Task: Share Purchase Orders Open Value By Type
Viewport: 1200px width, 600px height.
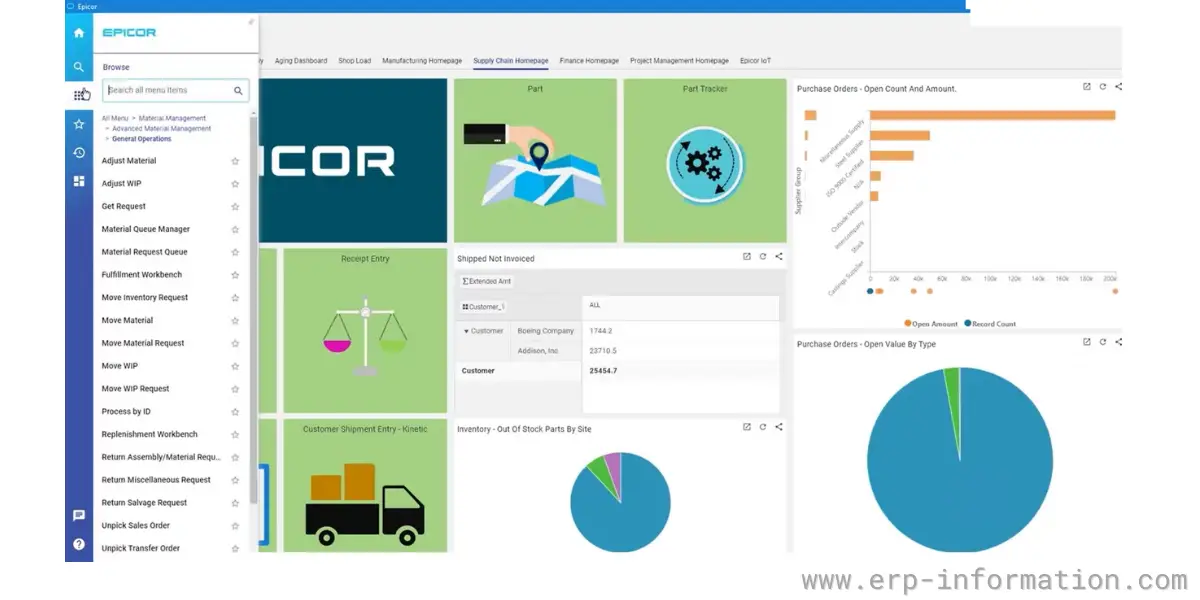Action: pos(1119,342)
